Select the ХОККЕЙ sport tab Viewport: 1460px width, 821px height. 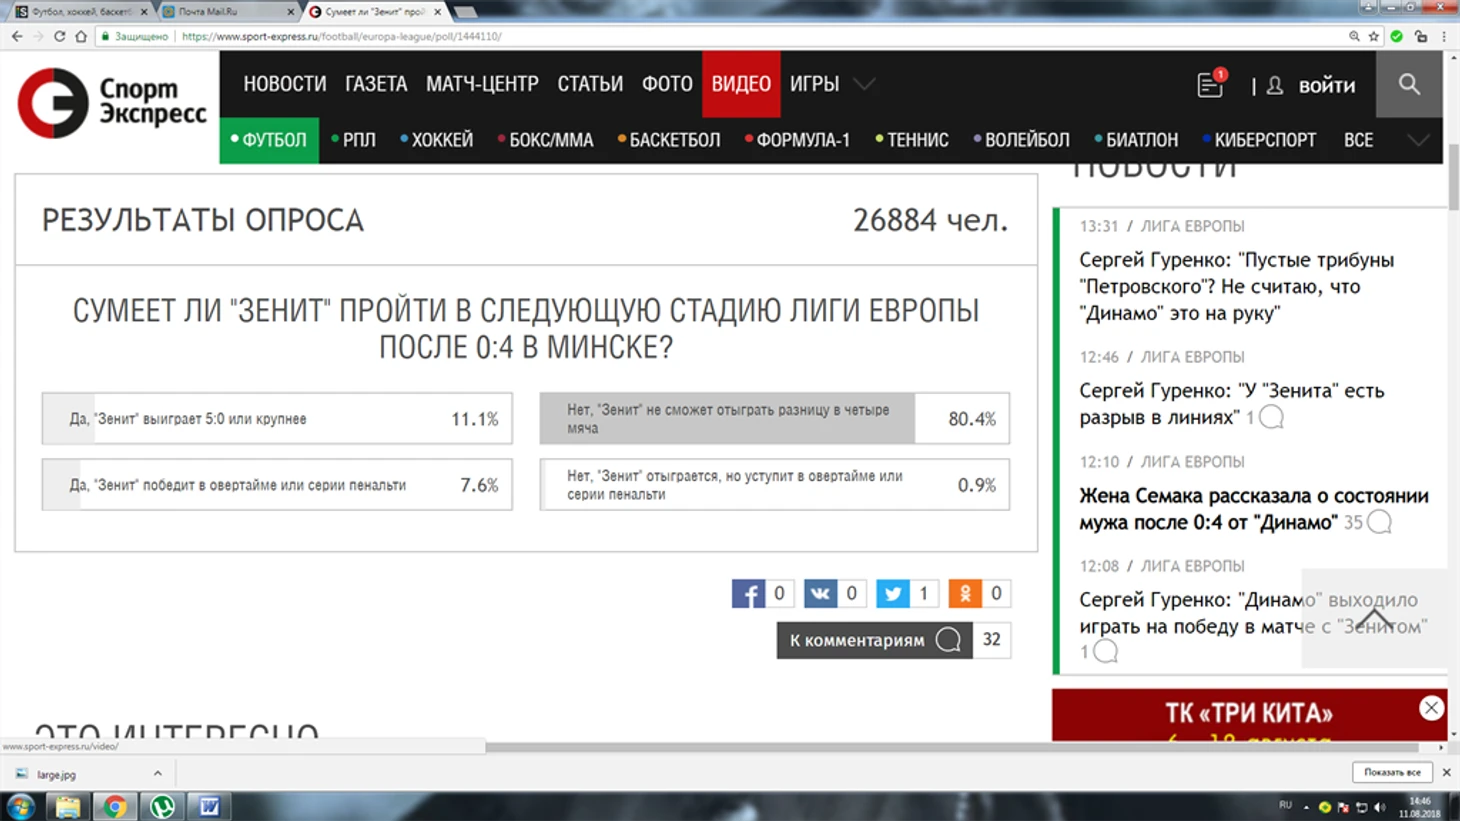[437, 140]
